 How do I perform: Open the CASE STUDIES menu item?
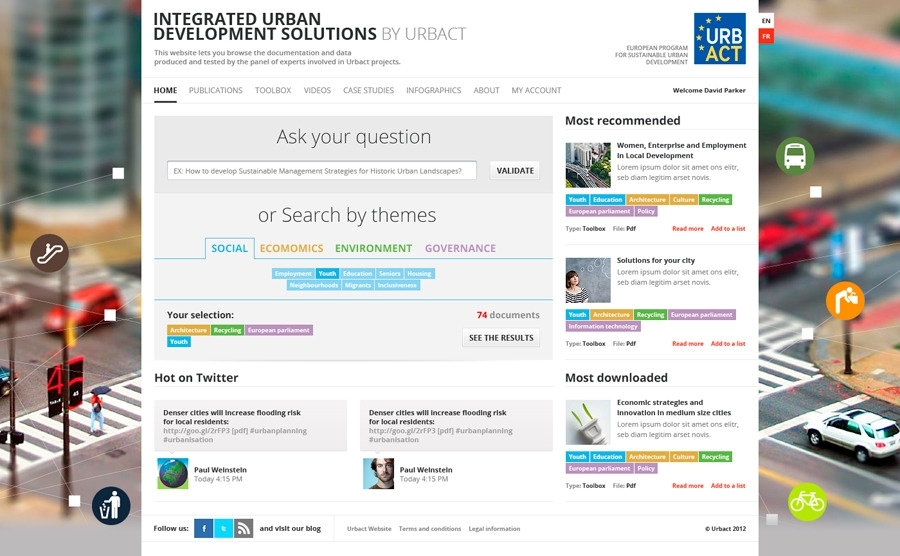[368, 90]
